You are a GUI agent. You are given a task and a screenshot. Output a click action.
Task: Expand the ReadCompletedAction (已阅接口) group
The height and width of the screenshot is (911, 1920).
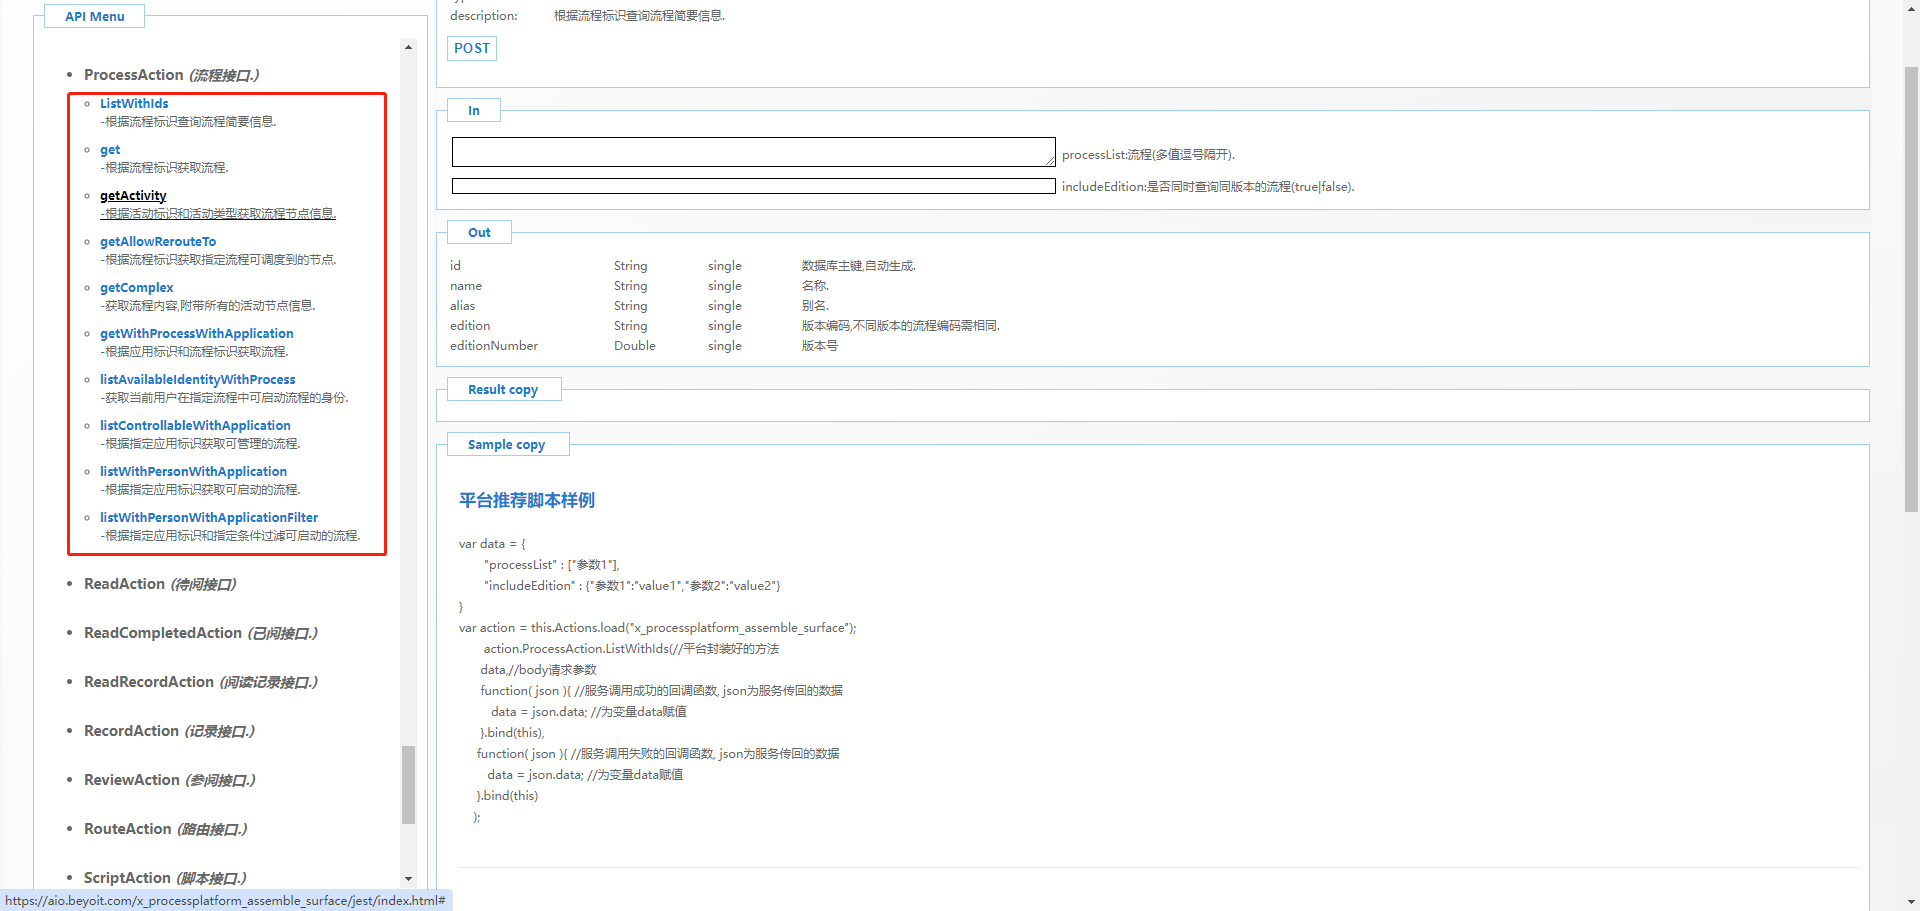201,633
